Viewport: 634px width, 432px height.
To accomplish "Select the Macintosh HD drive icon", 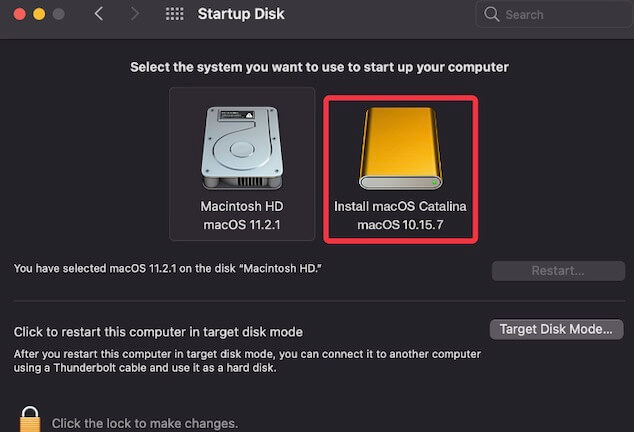I will pyautogui.click(x=242, y=148).
